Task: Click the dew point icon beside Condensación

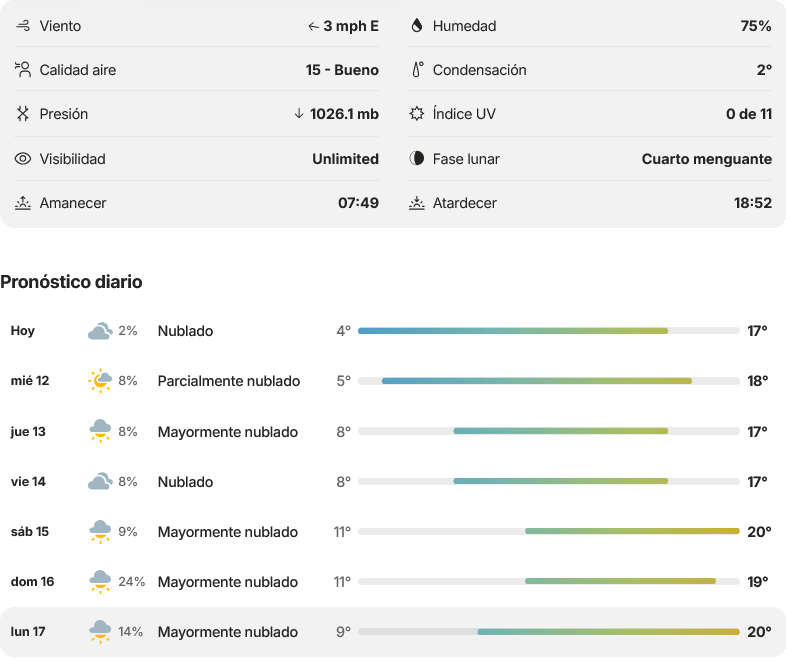Action: point(417,70)
